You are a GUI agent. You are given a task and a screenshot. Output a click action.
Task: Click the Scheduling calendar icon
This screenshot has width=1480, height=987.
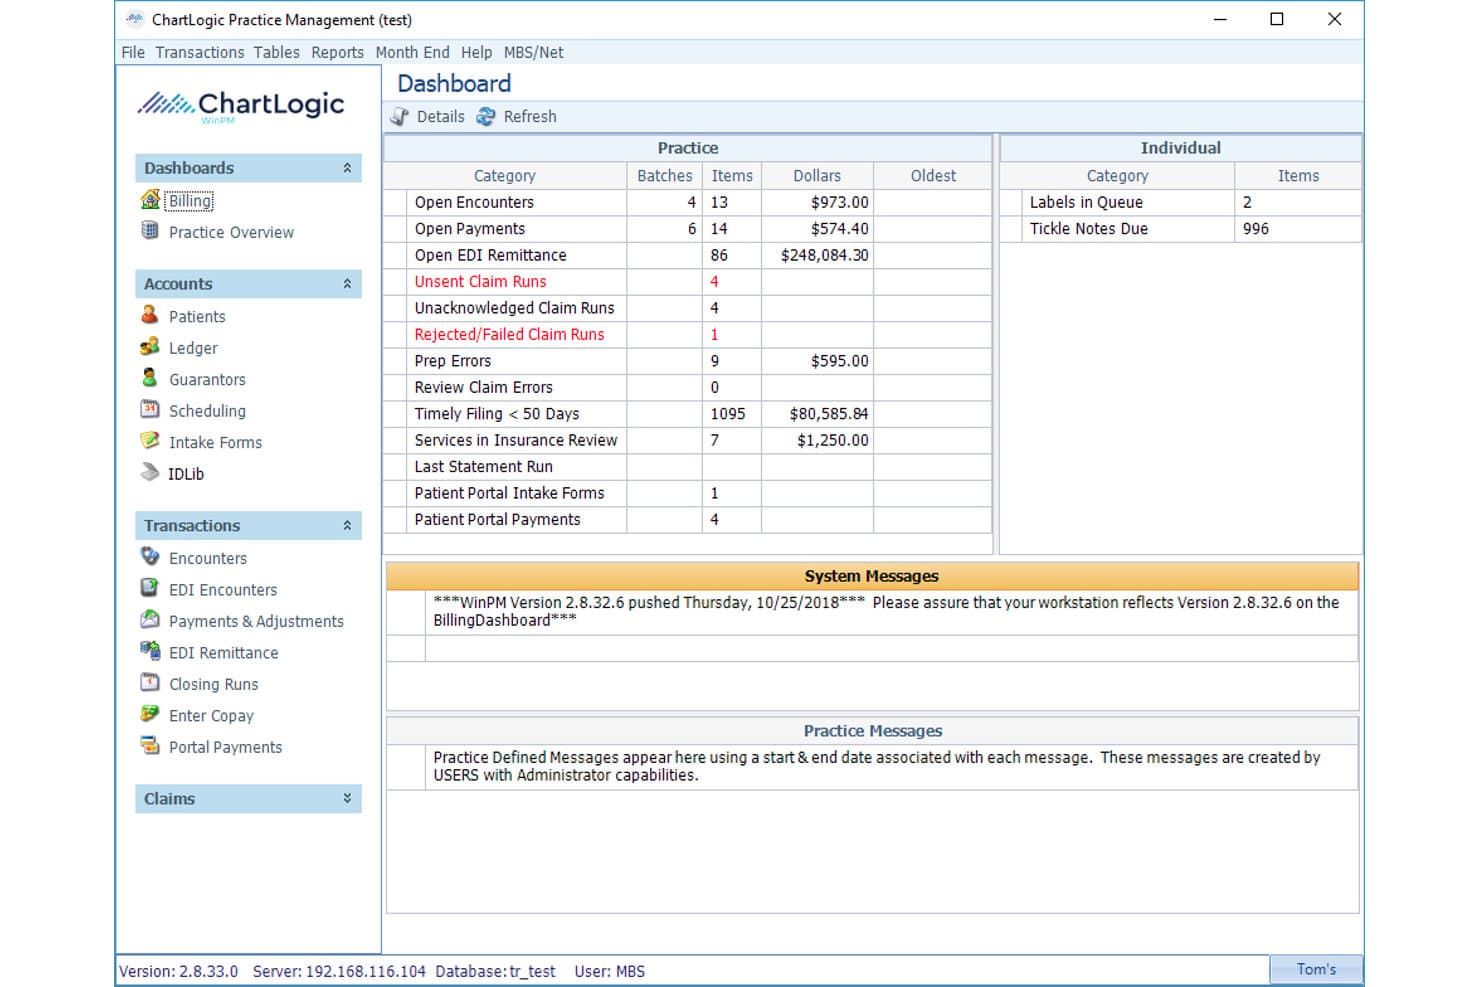150,410
